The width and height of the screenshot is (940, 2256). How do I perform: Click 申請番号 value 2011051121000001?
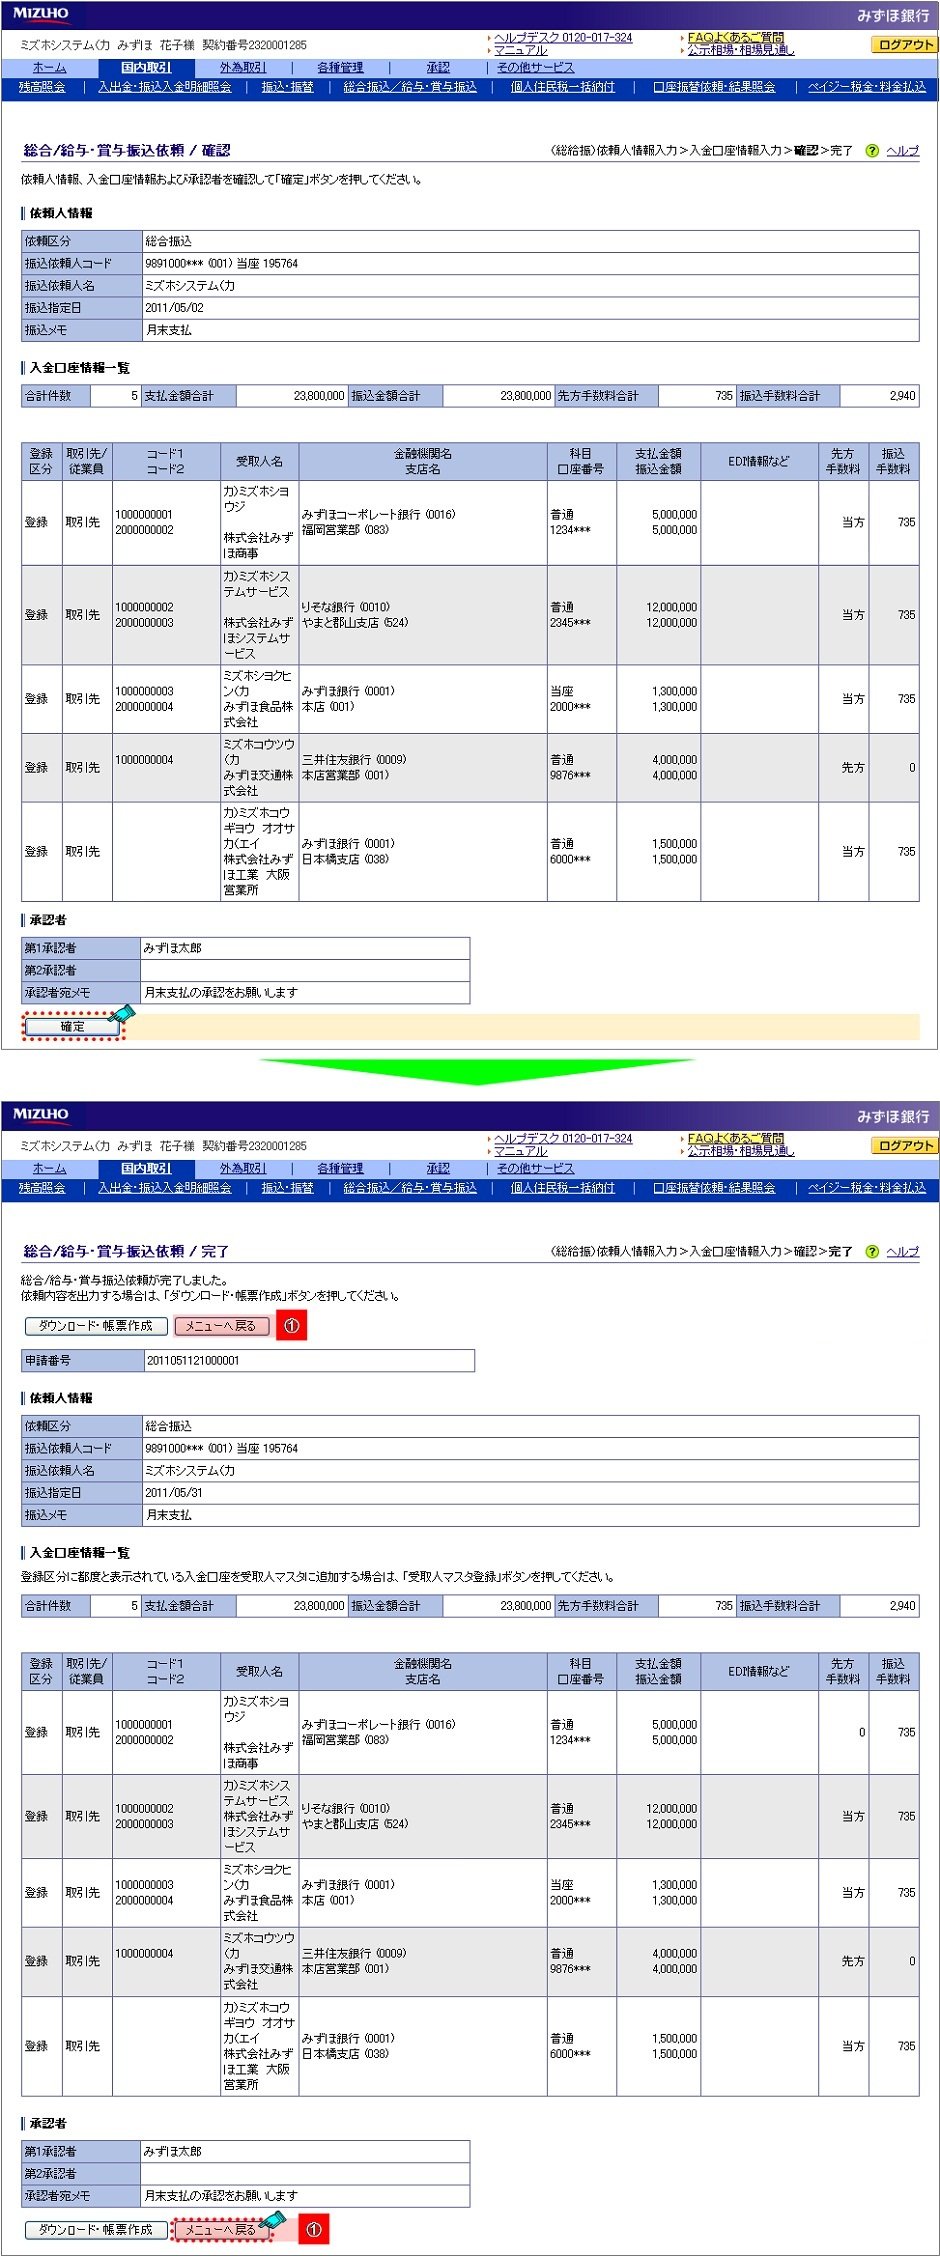[x=193, y=1361]
